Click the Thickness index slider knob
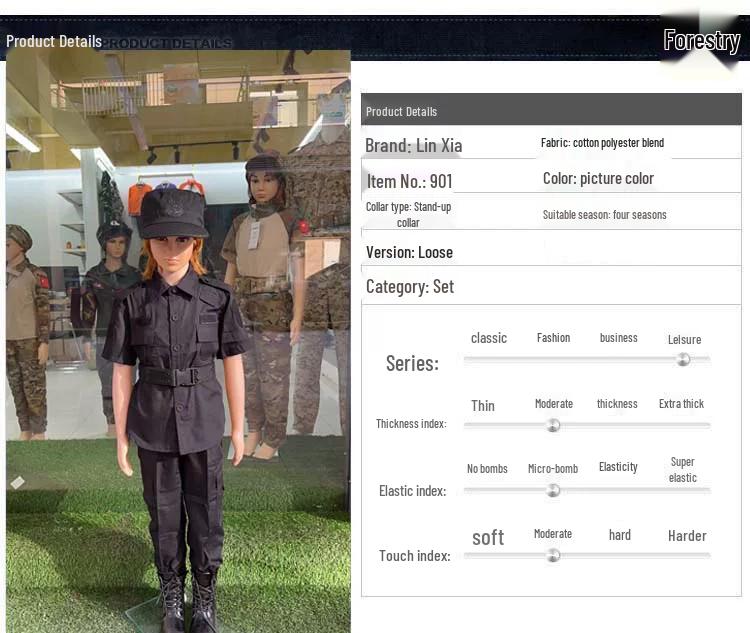This screenshot has width=750, height=633. (x=553, y=425)
